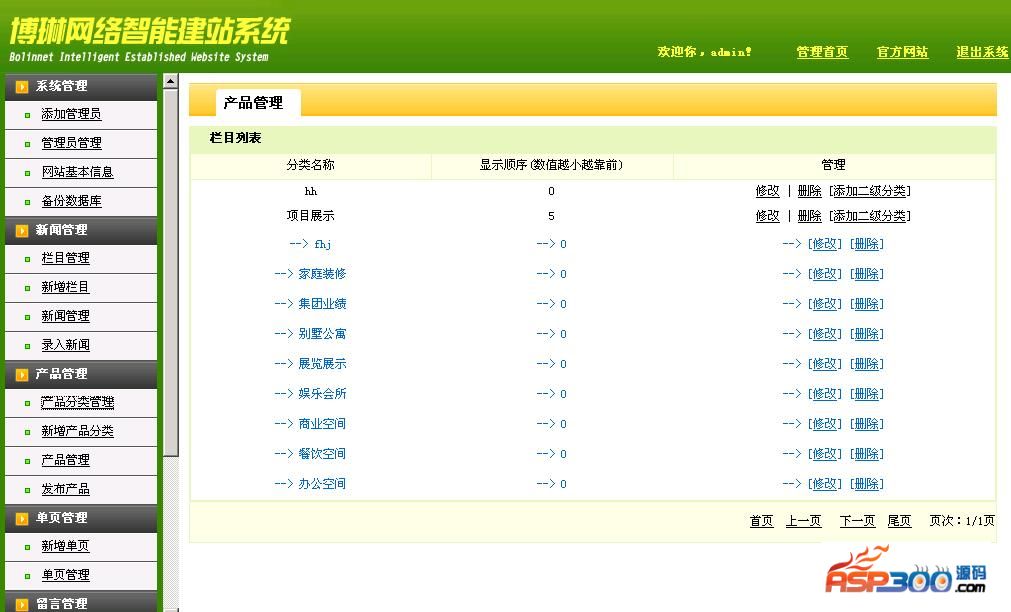Click 修改 for the 集团业绩 subcategory
The width and height of the screenshot is (1011, 612).
click(825, 304)
